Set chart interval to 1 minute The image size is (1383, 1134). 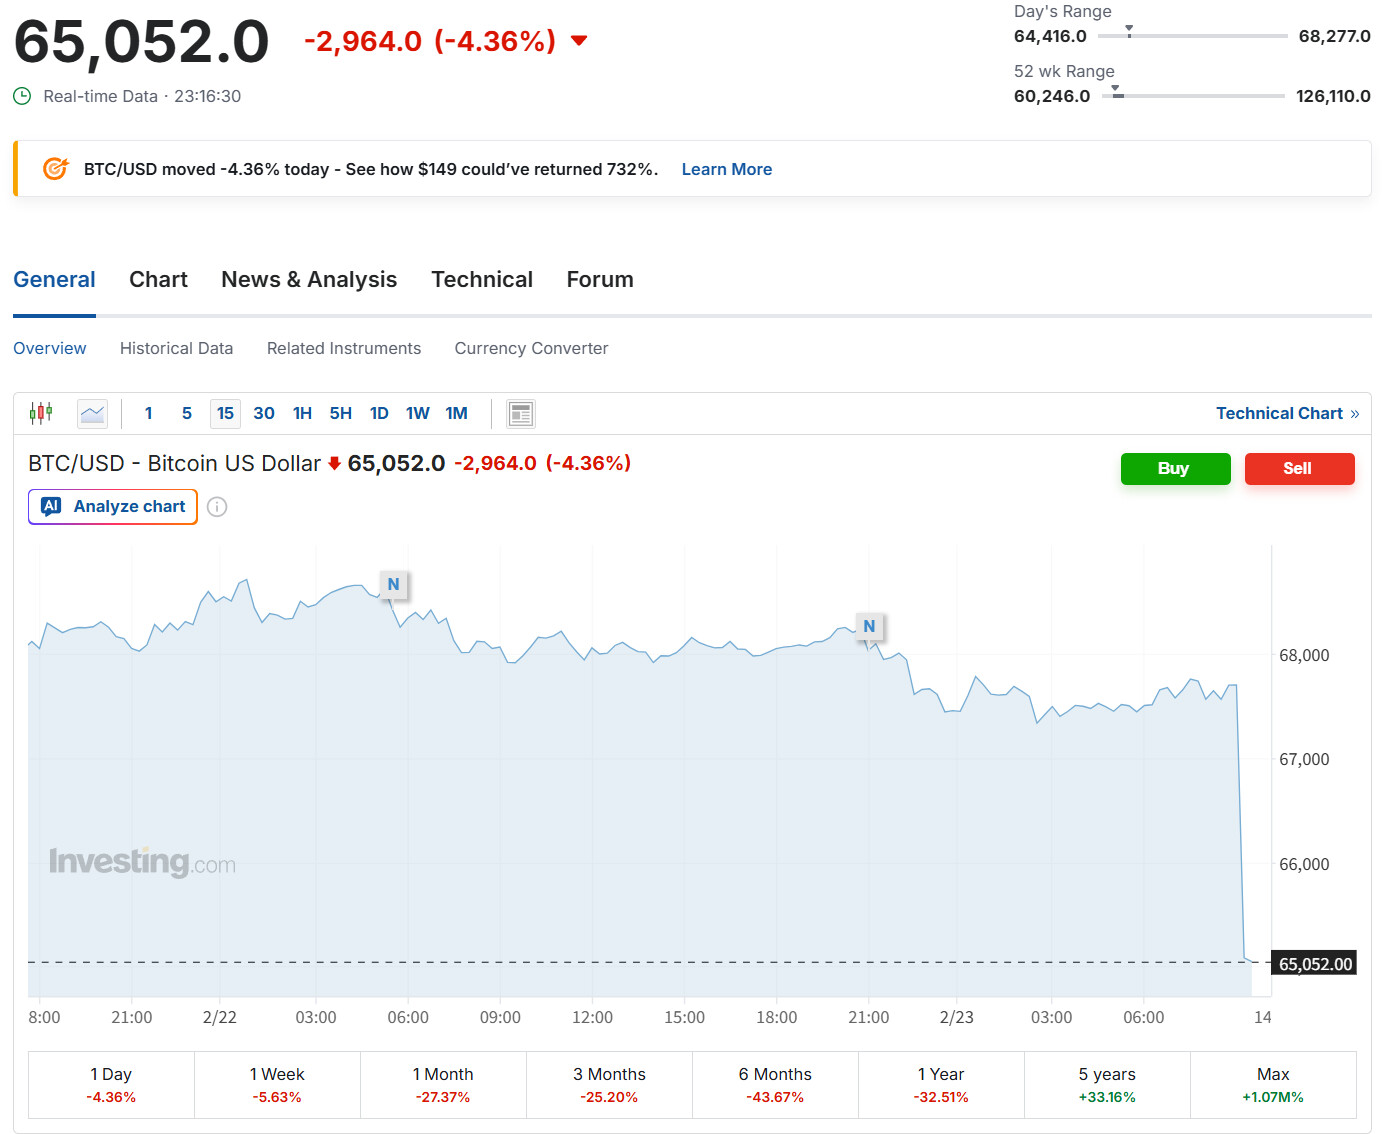pos(149,413)
